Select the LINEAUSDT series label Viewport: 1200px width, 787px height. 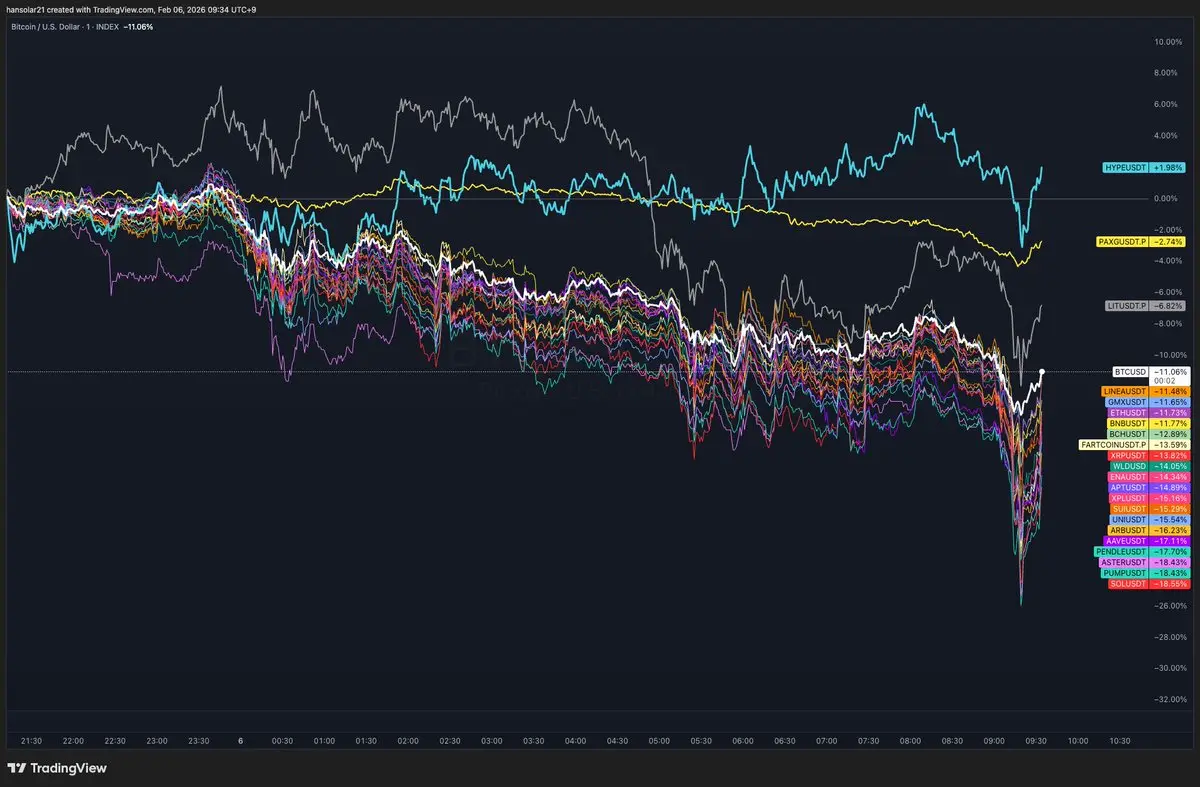coord(1124,391)
